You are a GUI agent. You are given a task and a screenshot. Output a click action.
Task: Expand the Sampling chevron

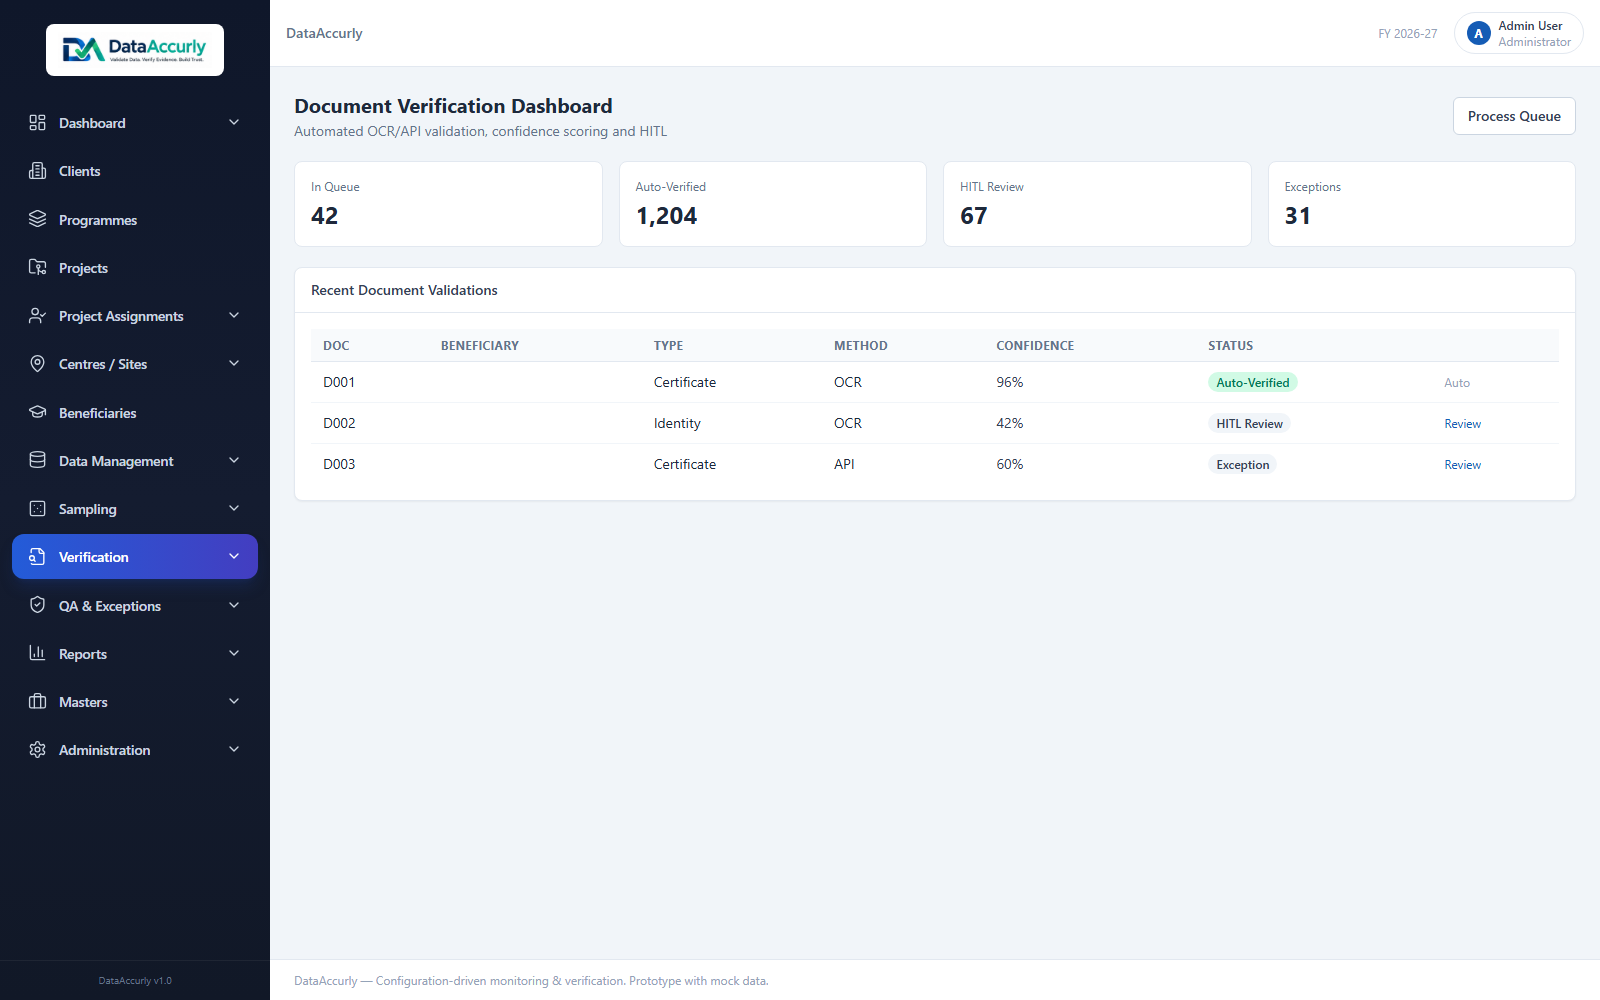[x=234, y=508]
